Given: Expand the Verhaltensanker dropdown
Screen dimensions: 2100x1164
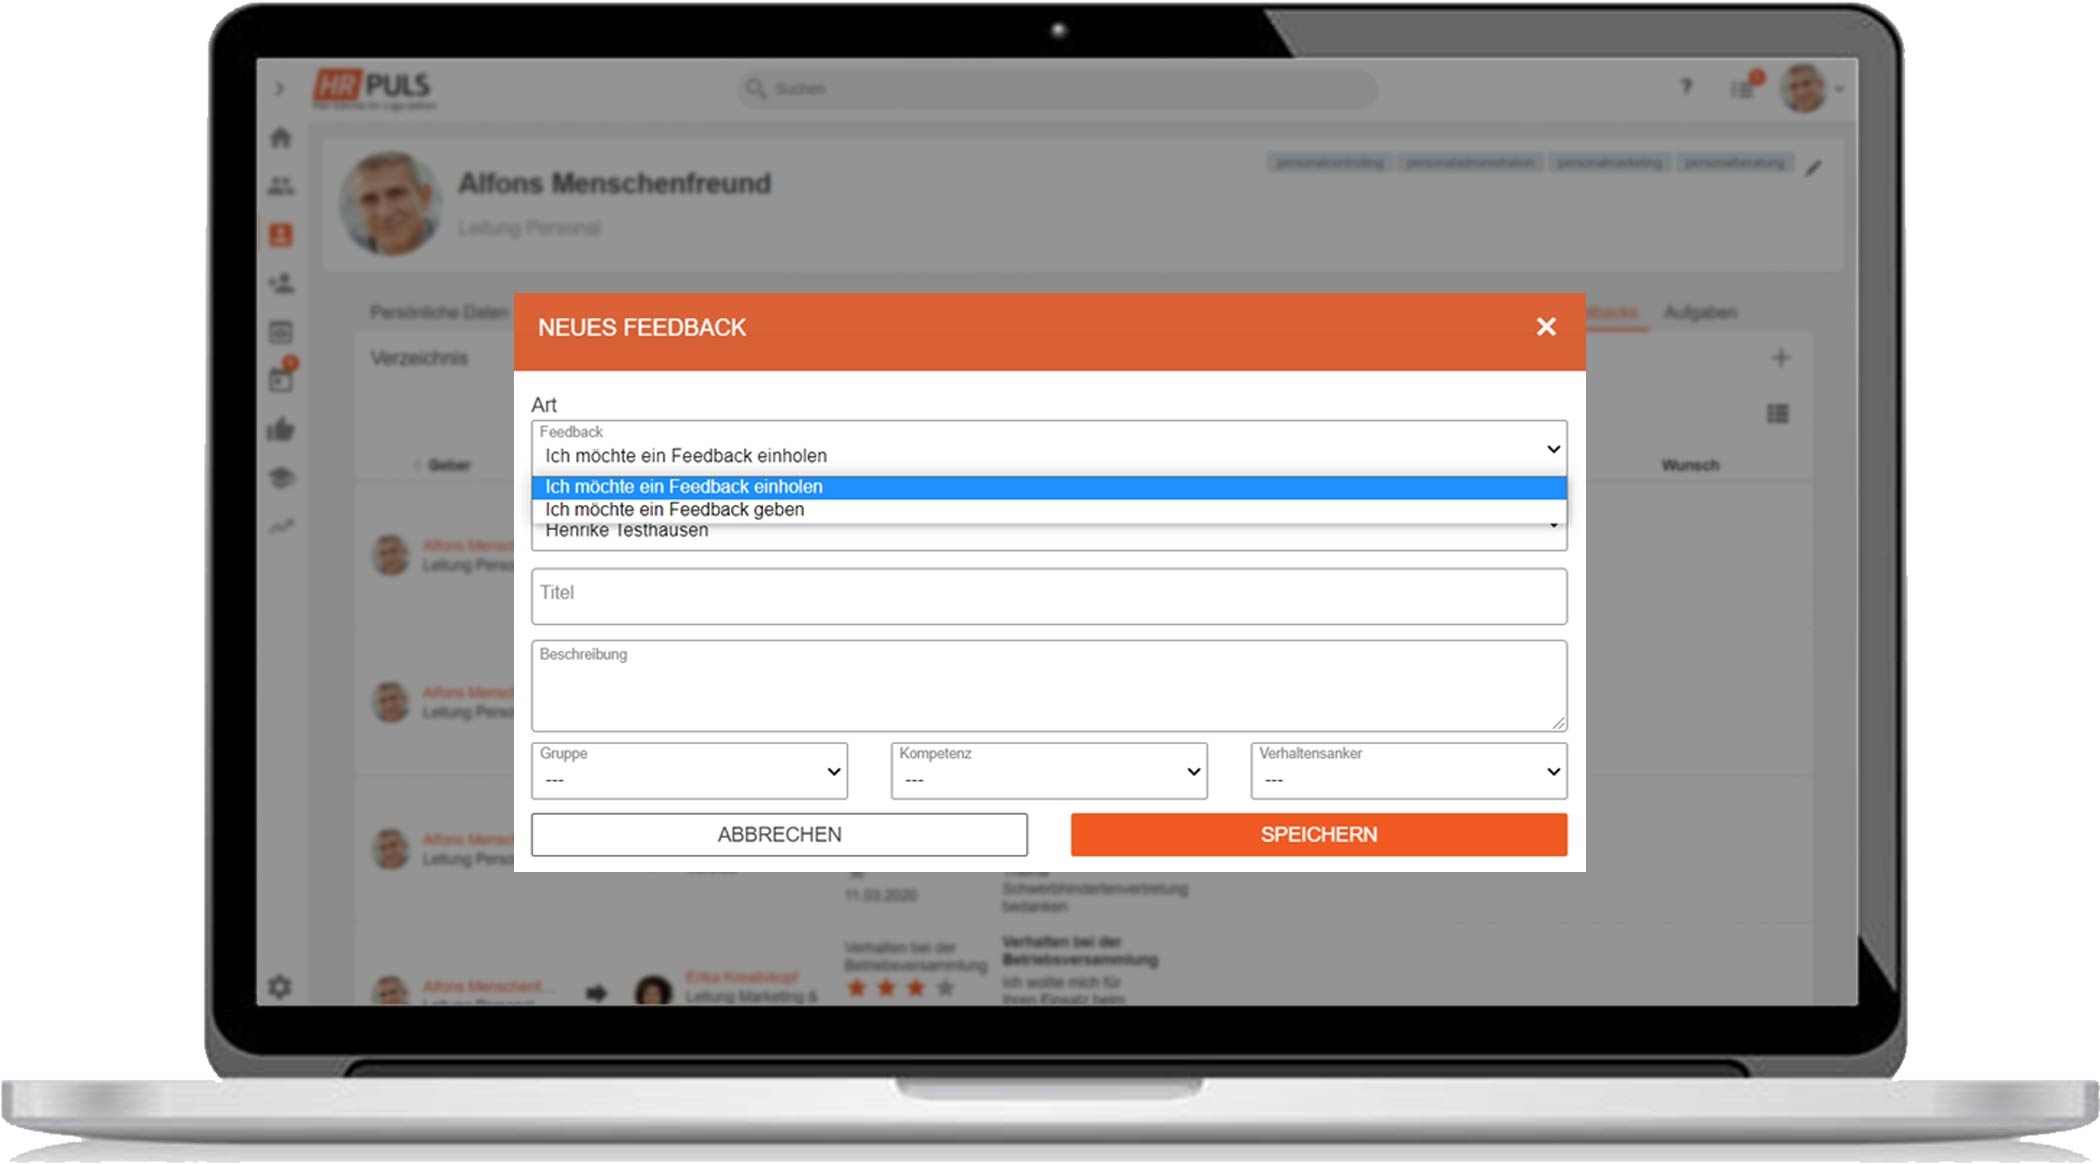Looking at the screenshot, I should tap(1408, 771).
